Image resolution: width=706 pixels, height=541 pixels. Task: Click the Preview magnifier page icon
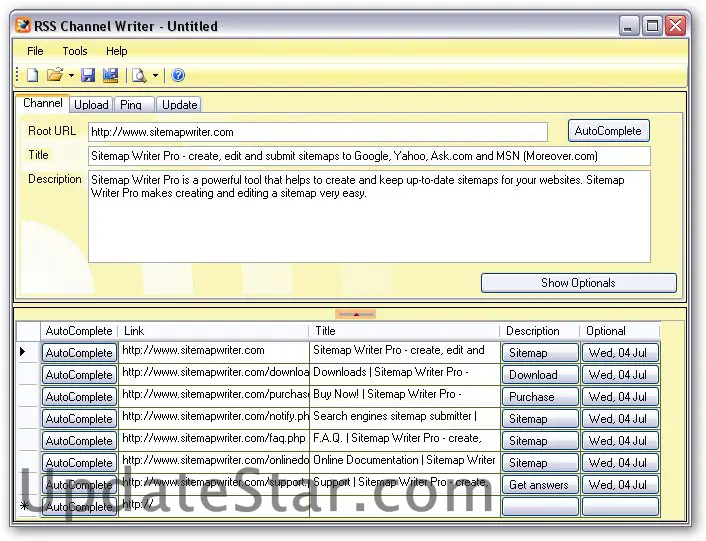tap(140, 75)
